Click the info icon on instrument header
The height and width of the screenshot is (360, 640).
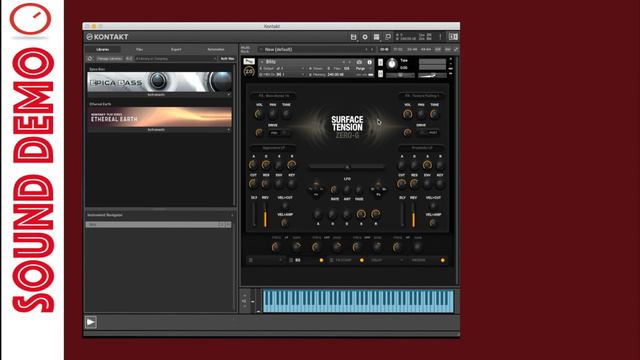(369, 62)
